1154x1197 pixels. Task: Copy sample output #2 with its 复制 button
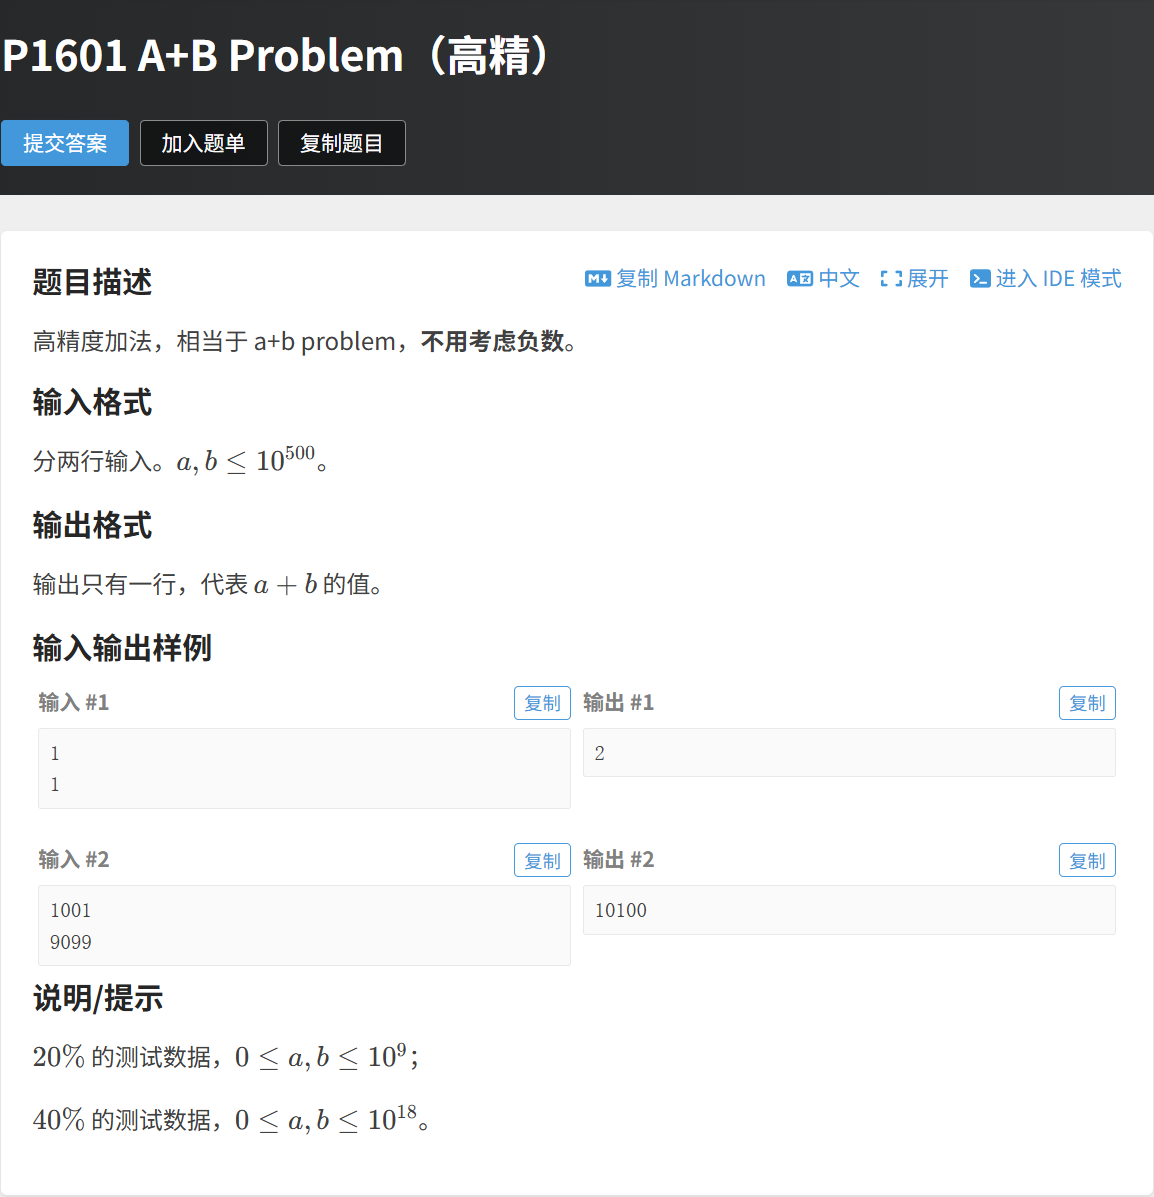[x=1087, y=860]
